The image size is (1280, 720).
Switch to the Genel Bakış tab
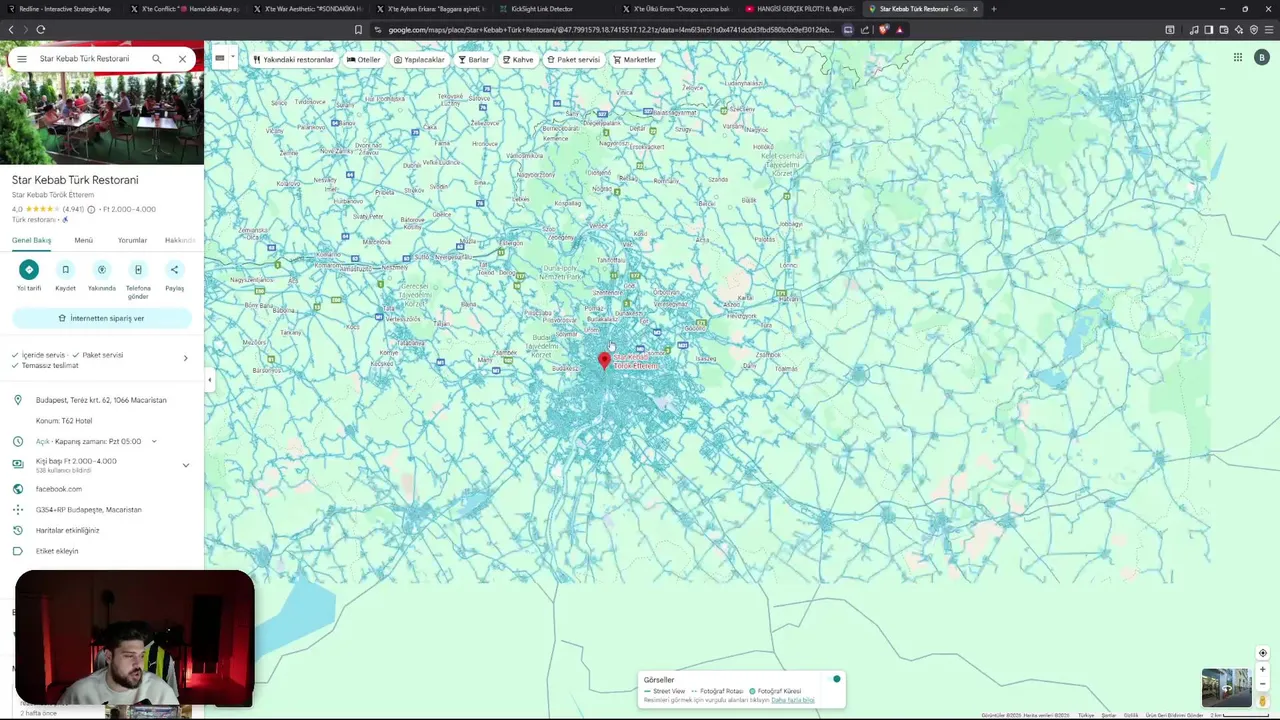(31, 240)
